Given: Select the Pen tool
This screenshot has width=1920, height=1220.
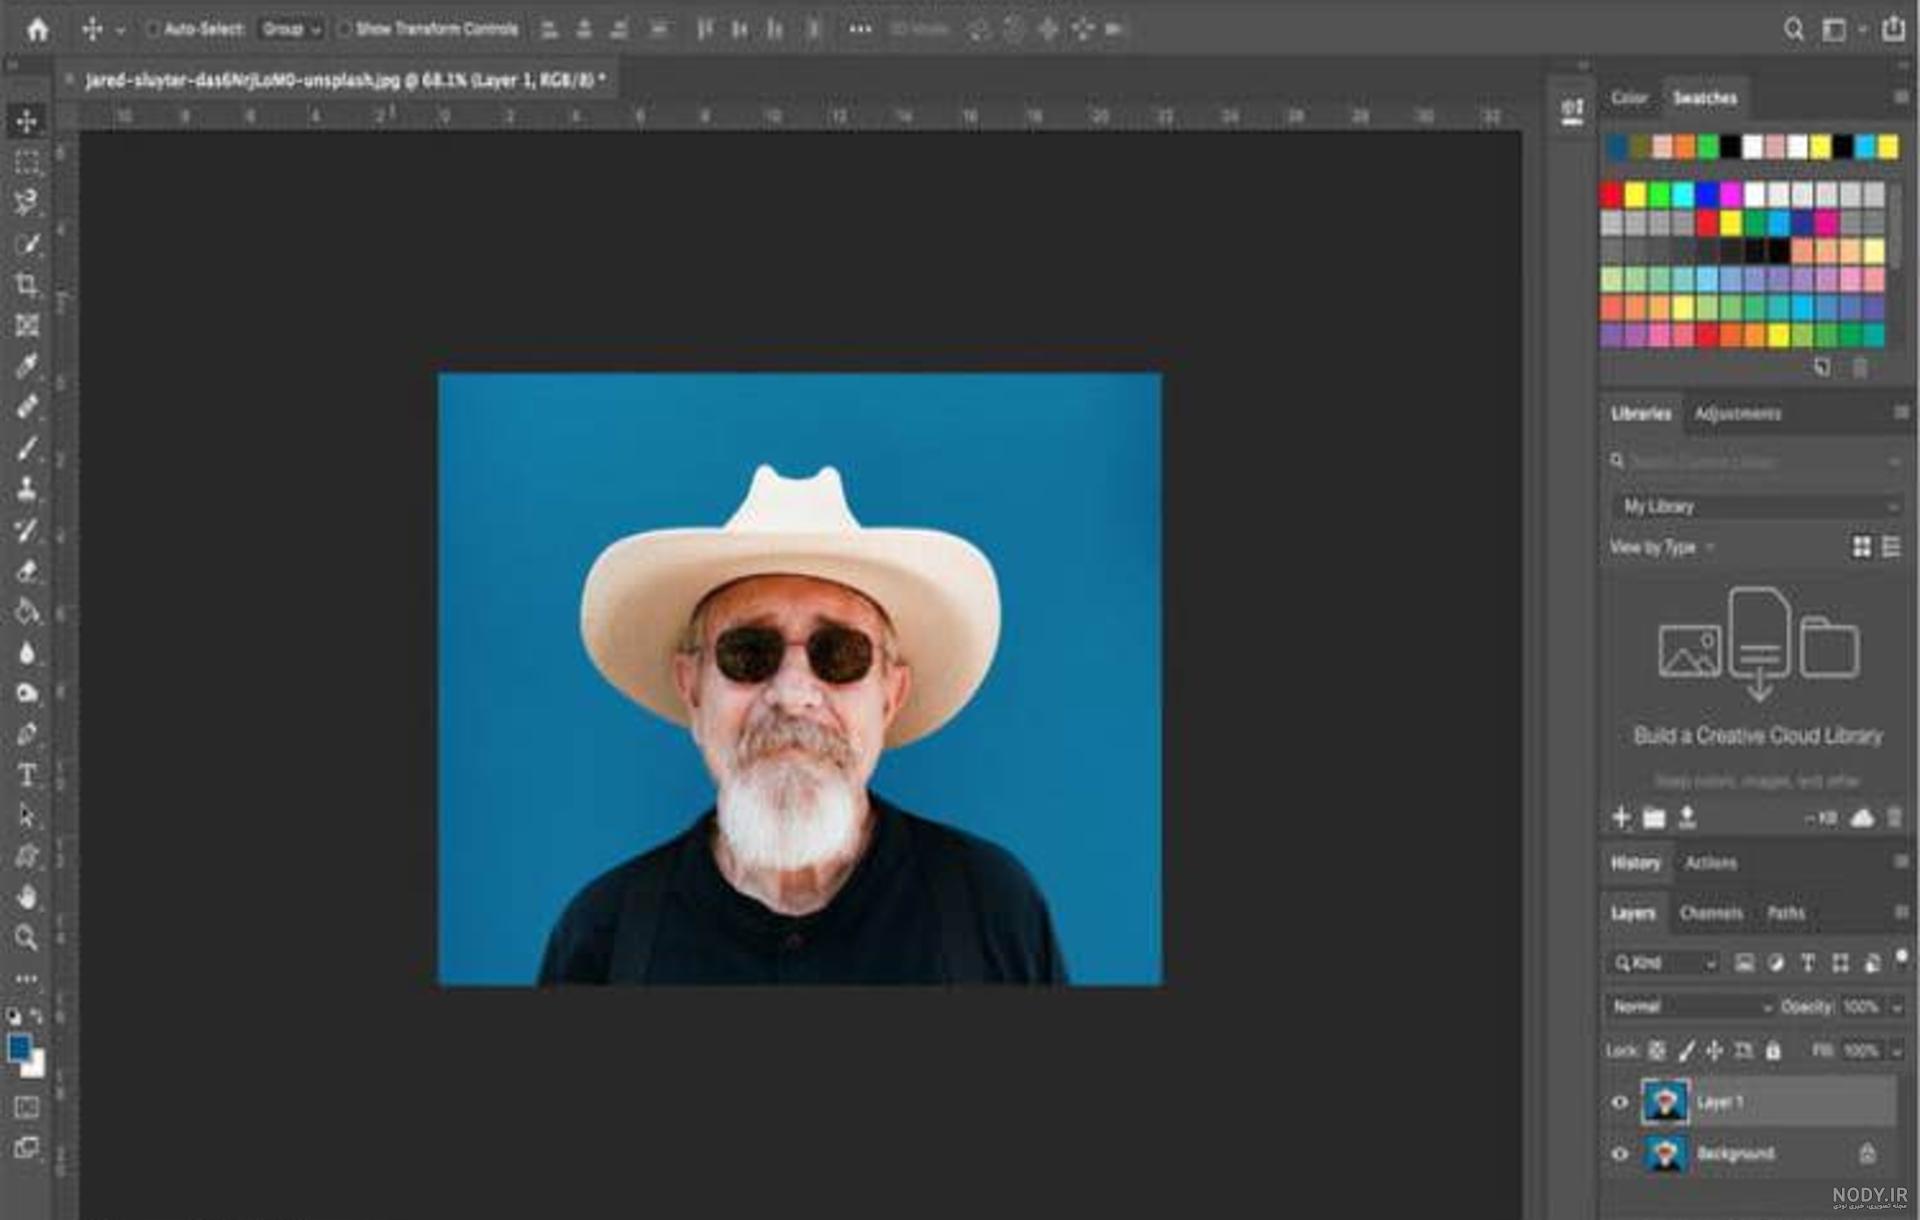Looking at the screenshot, I should (27, 734).
